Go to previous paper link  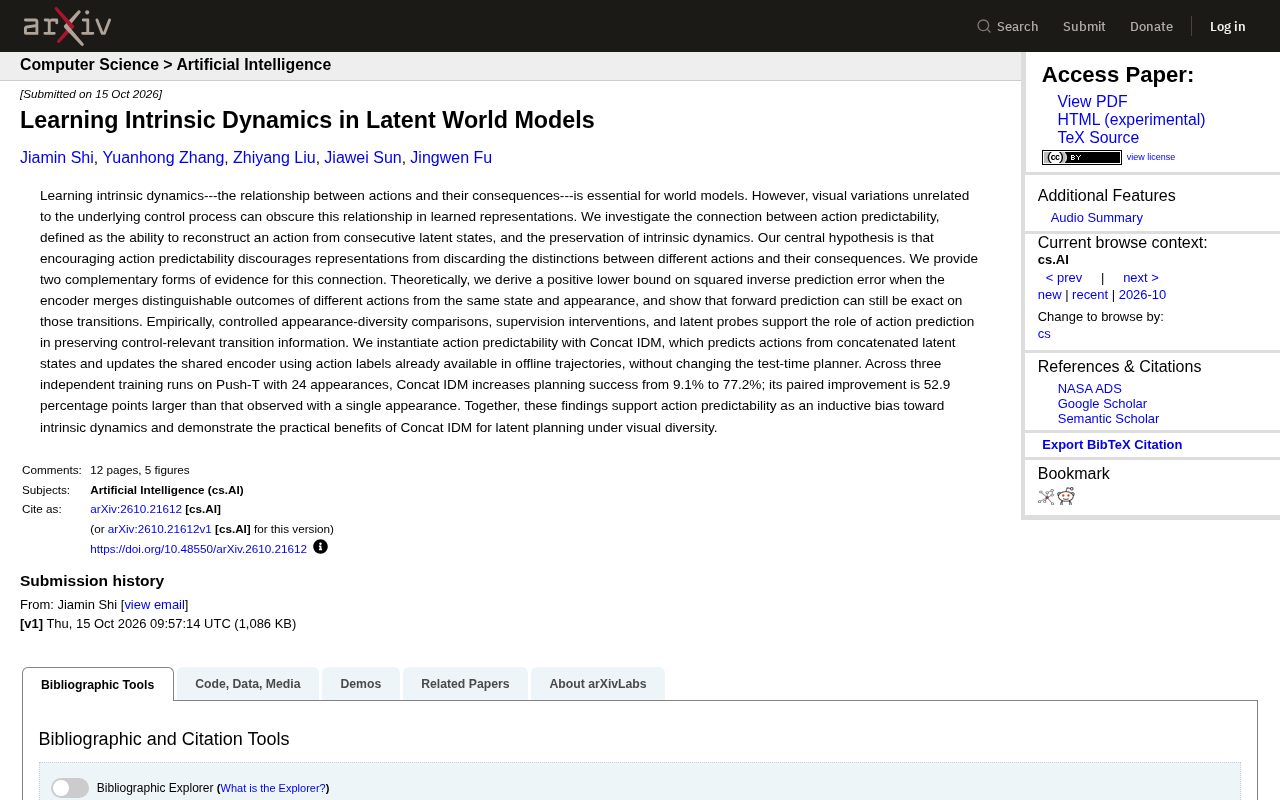[1064, 278]
